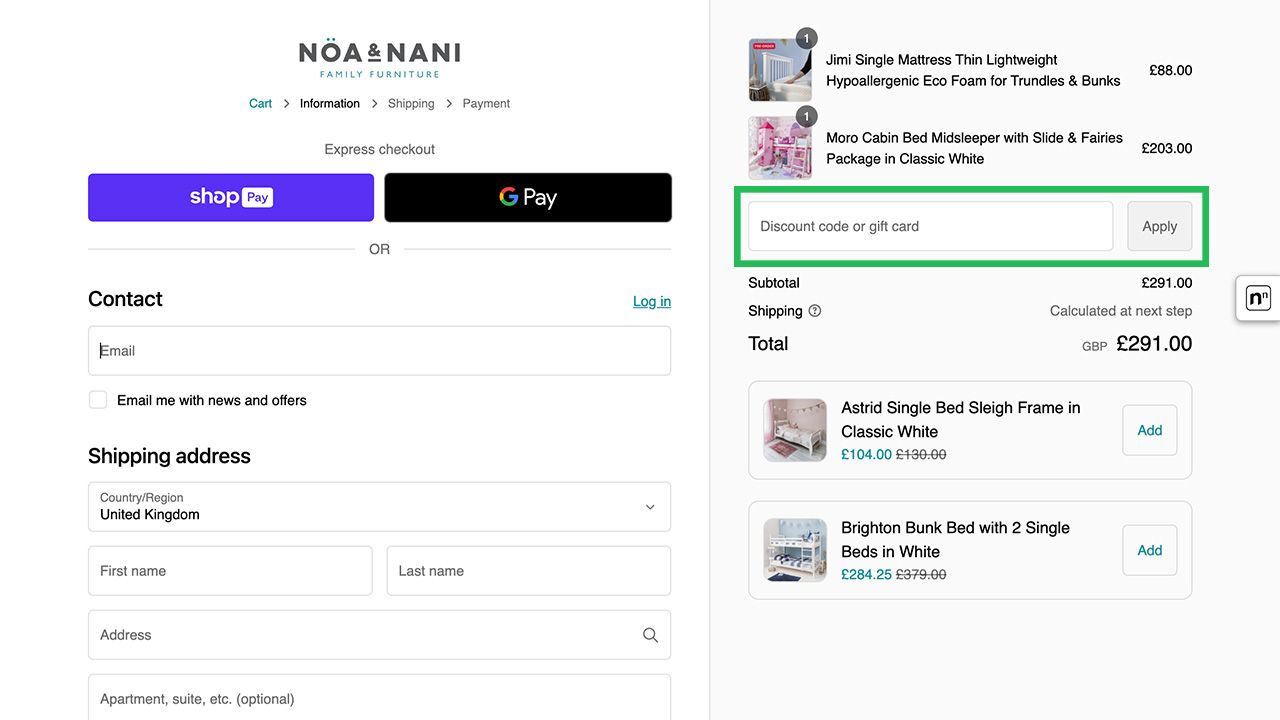Select the Shipping breadcrumb step

411,103
